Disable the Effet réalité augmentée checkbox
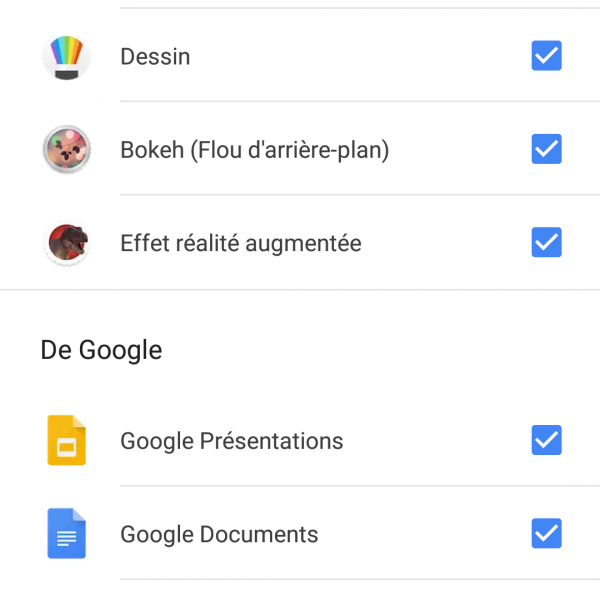Screen dimensions: 600x600 (x=546, y=242)
